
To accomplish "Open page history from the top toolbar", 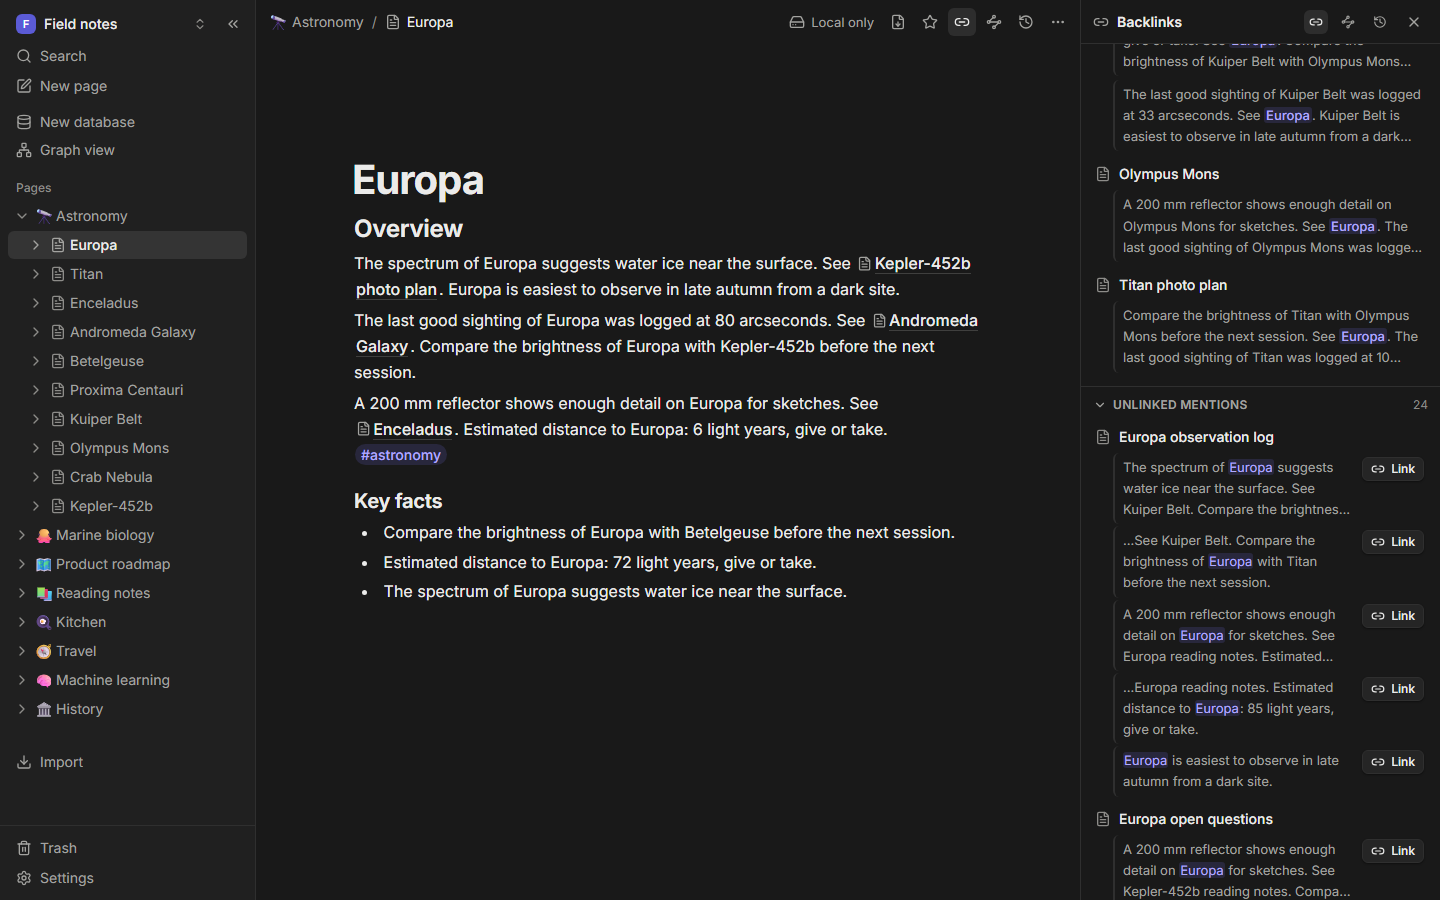I will tap(1026, 22).
